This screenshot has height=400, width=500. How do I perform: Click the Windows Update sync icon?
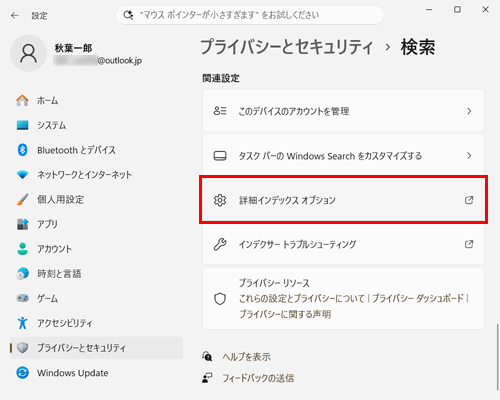(22, 373)
